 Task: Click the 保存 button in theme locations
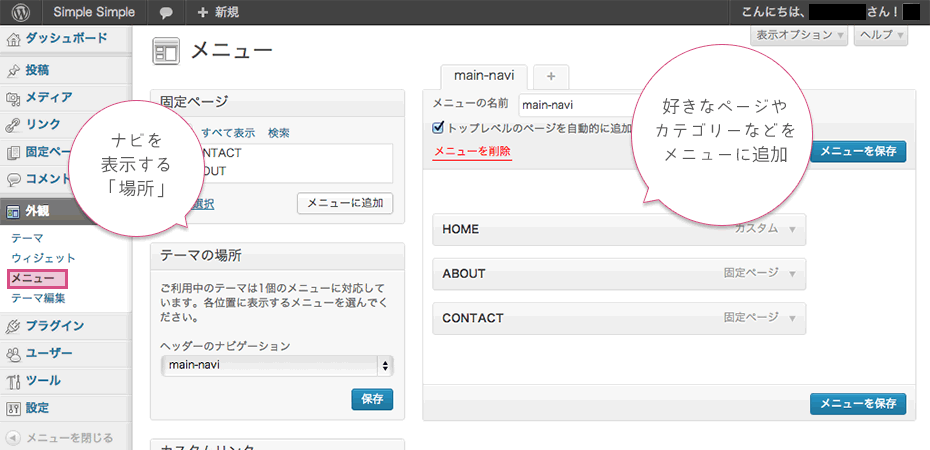pos(372,399)
